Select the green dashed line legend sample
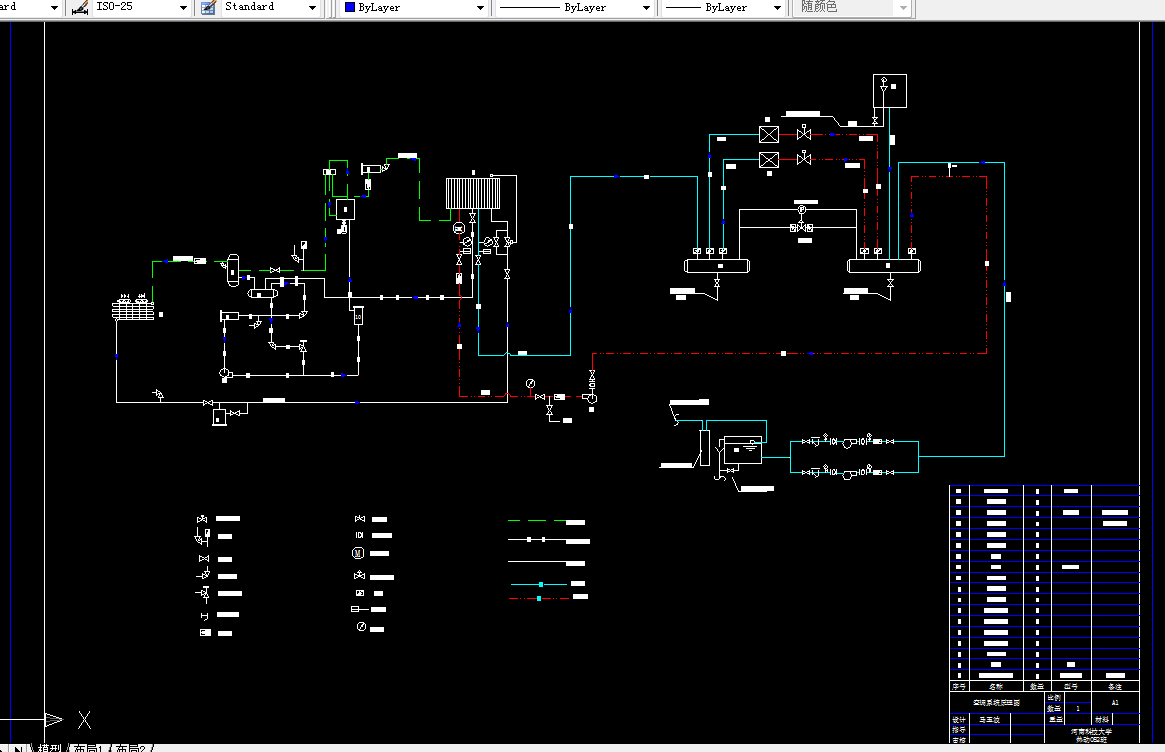Viewport: 1165px width, 752px height. (x=536, y=521)
